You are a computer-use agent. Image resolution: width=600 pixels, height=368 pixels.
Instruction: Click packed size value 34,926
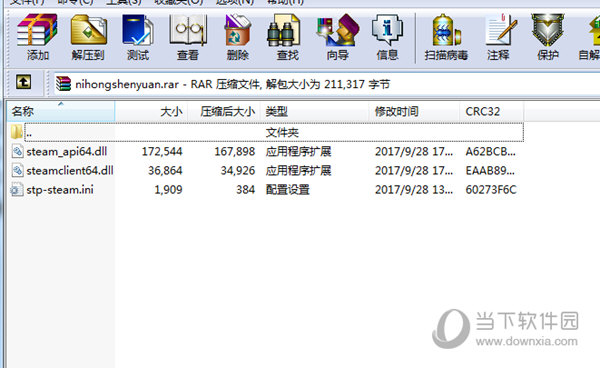(238, 170)
